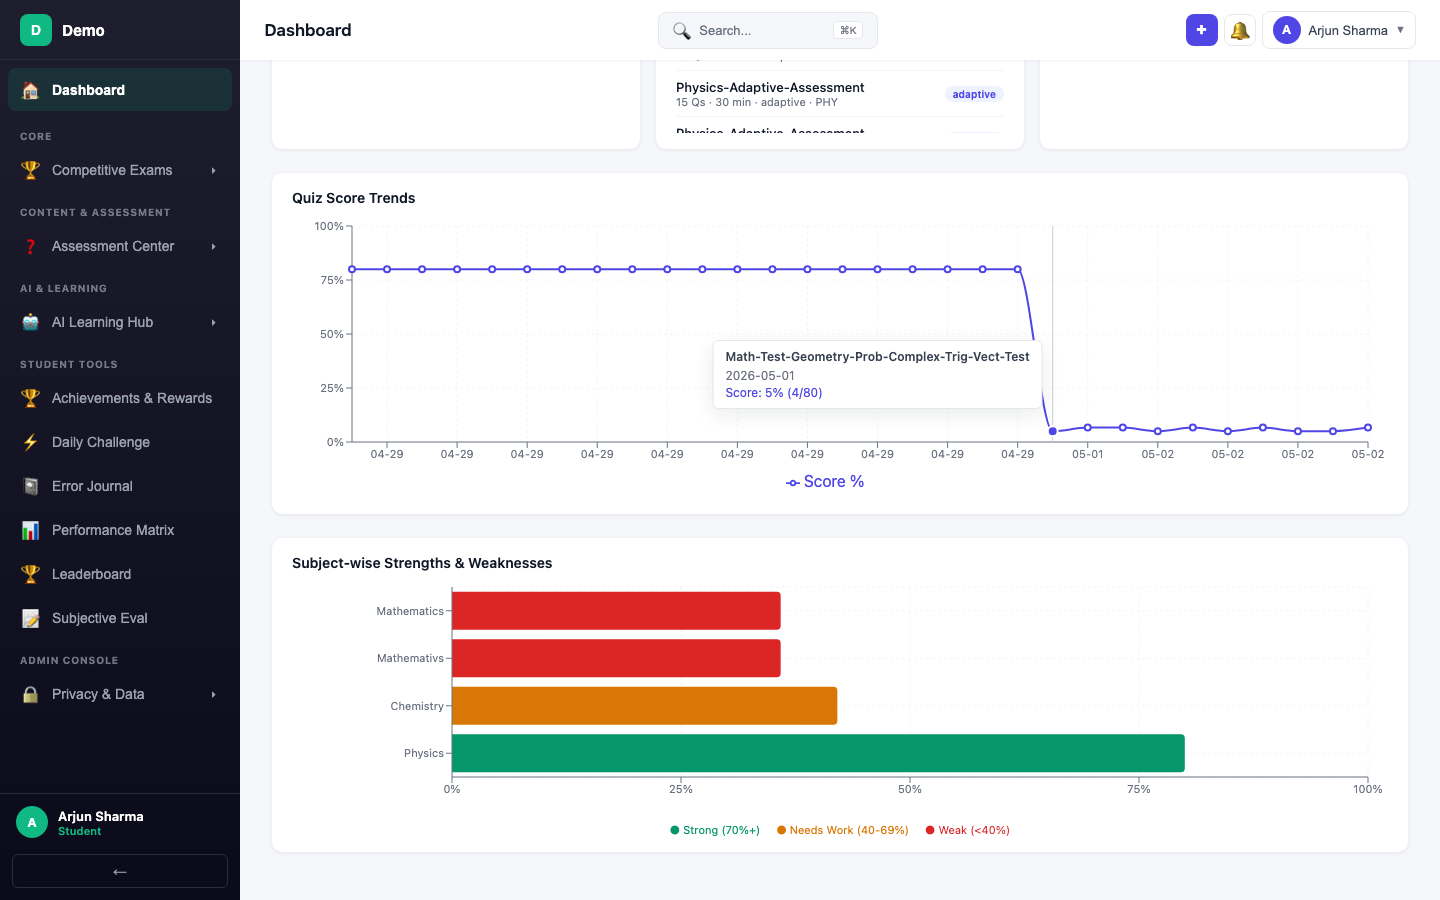Click the Performance Matrix chart icon
The height and width of the screenshot is (900, 1440).
(x=31, y=530)
